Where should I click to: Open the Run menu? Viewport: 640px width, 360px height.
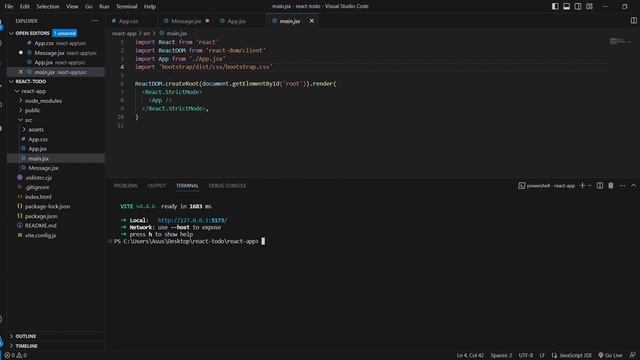click(x=104, y=7)
